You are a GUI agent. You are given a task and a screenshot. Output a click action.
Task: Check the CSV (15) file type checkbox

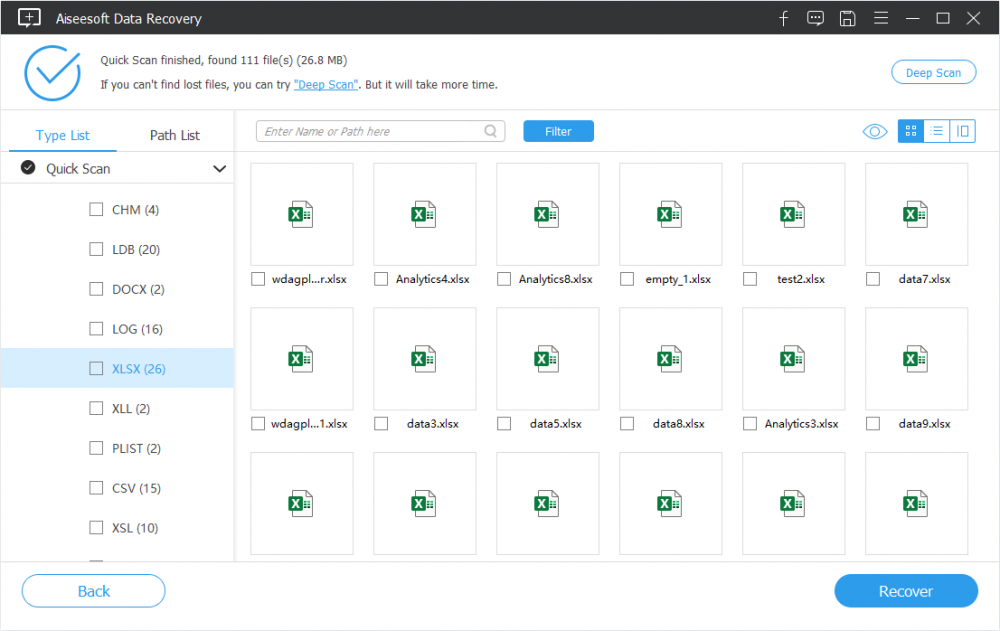[96, 487]
